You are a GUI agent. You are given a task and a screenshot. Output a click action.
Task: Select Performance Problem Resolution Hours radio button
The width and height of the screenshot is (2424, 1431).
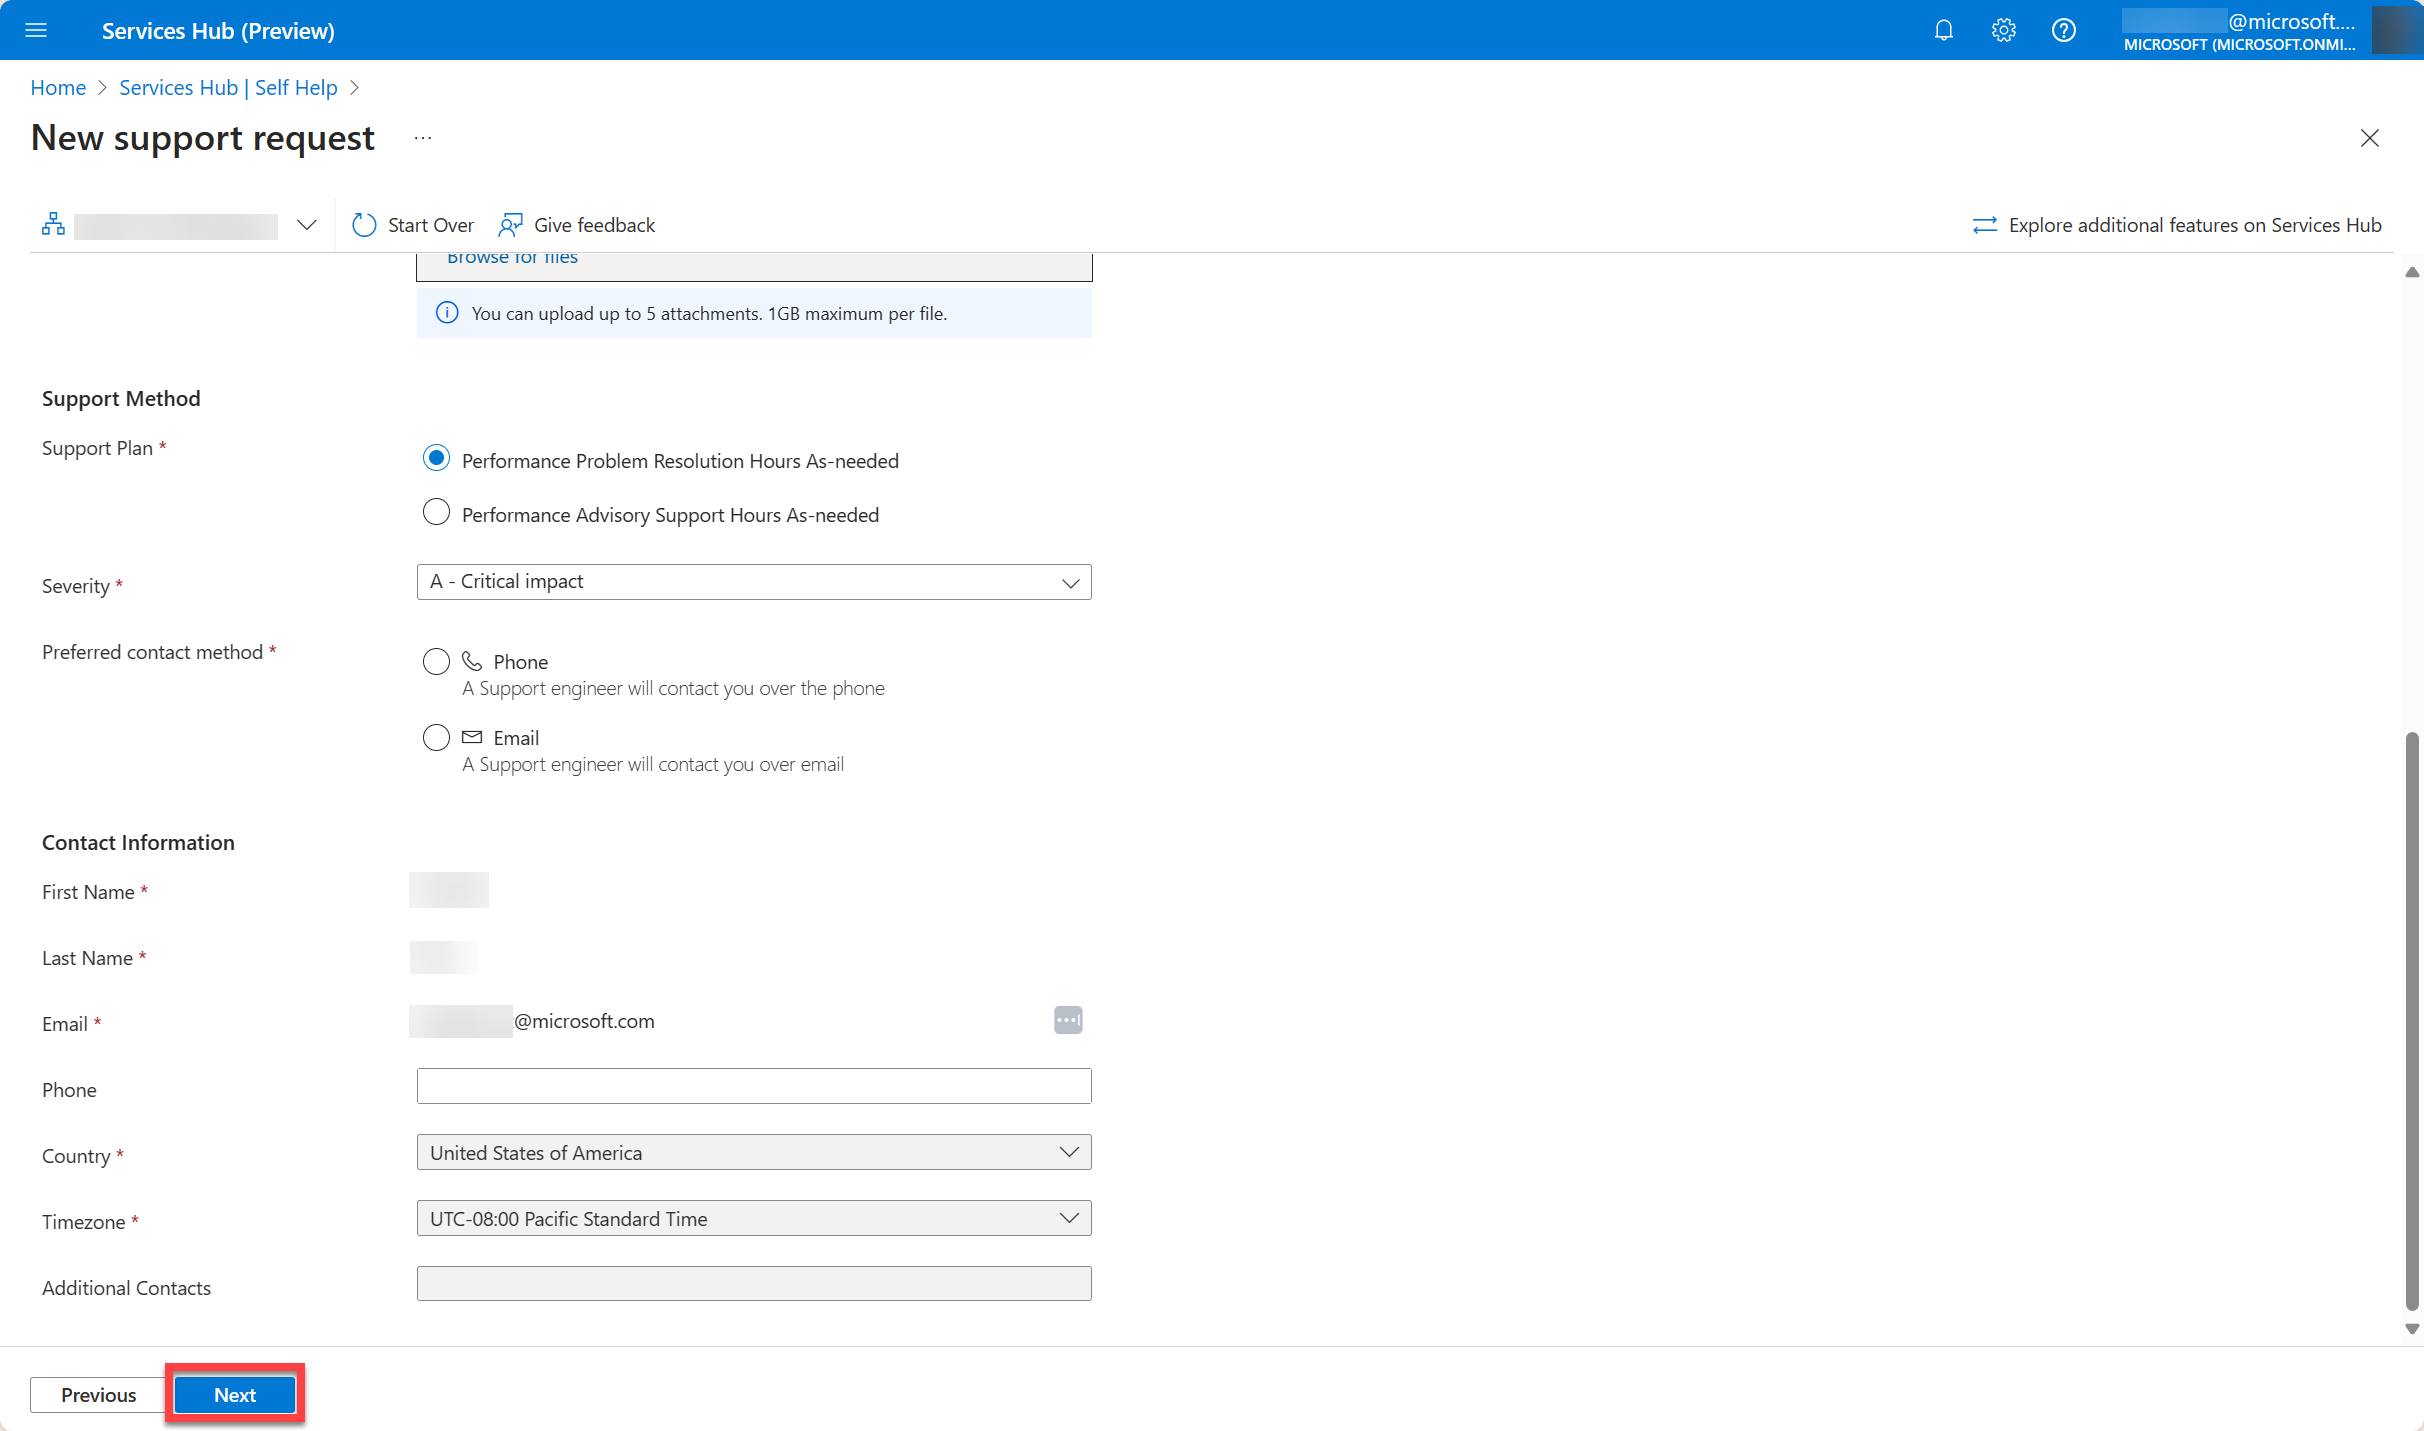tap(436, 460)
